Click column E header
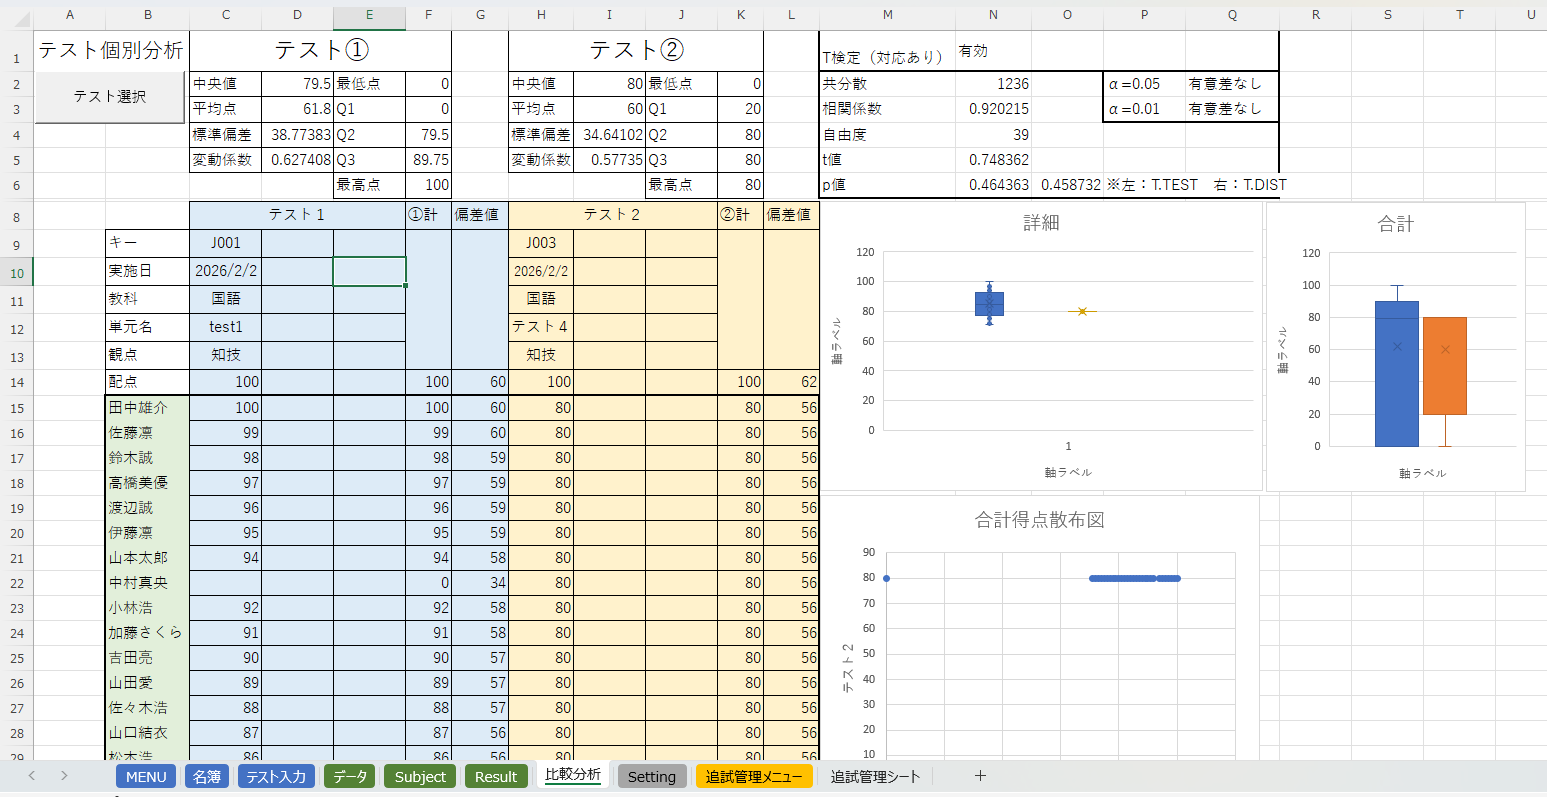 369,16
